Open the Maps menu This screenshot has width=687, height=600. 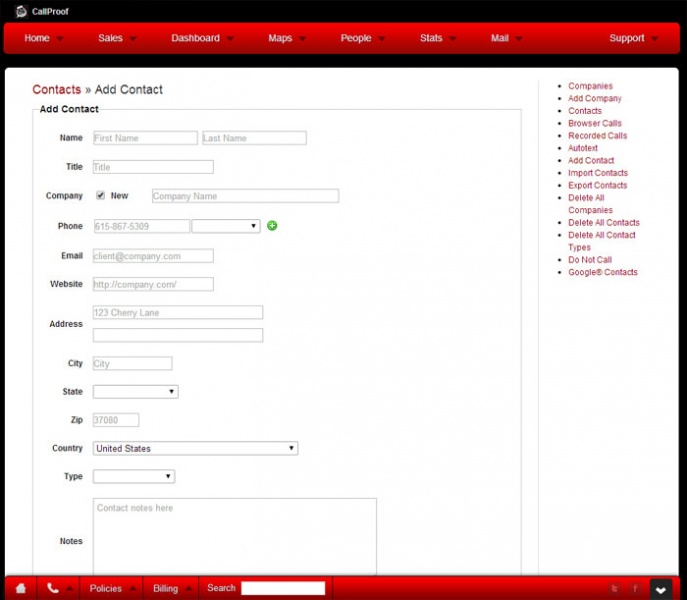(x=287, y=38)
